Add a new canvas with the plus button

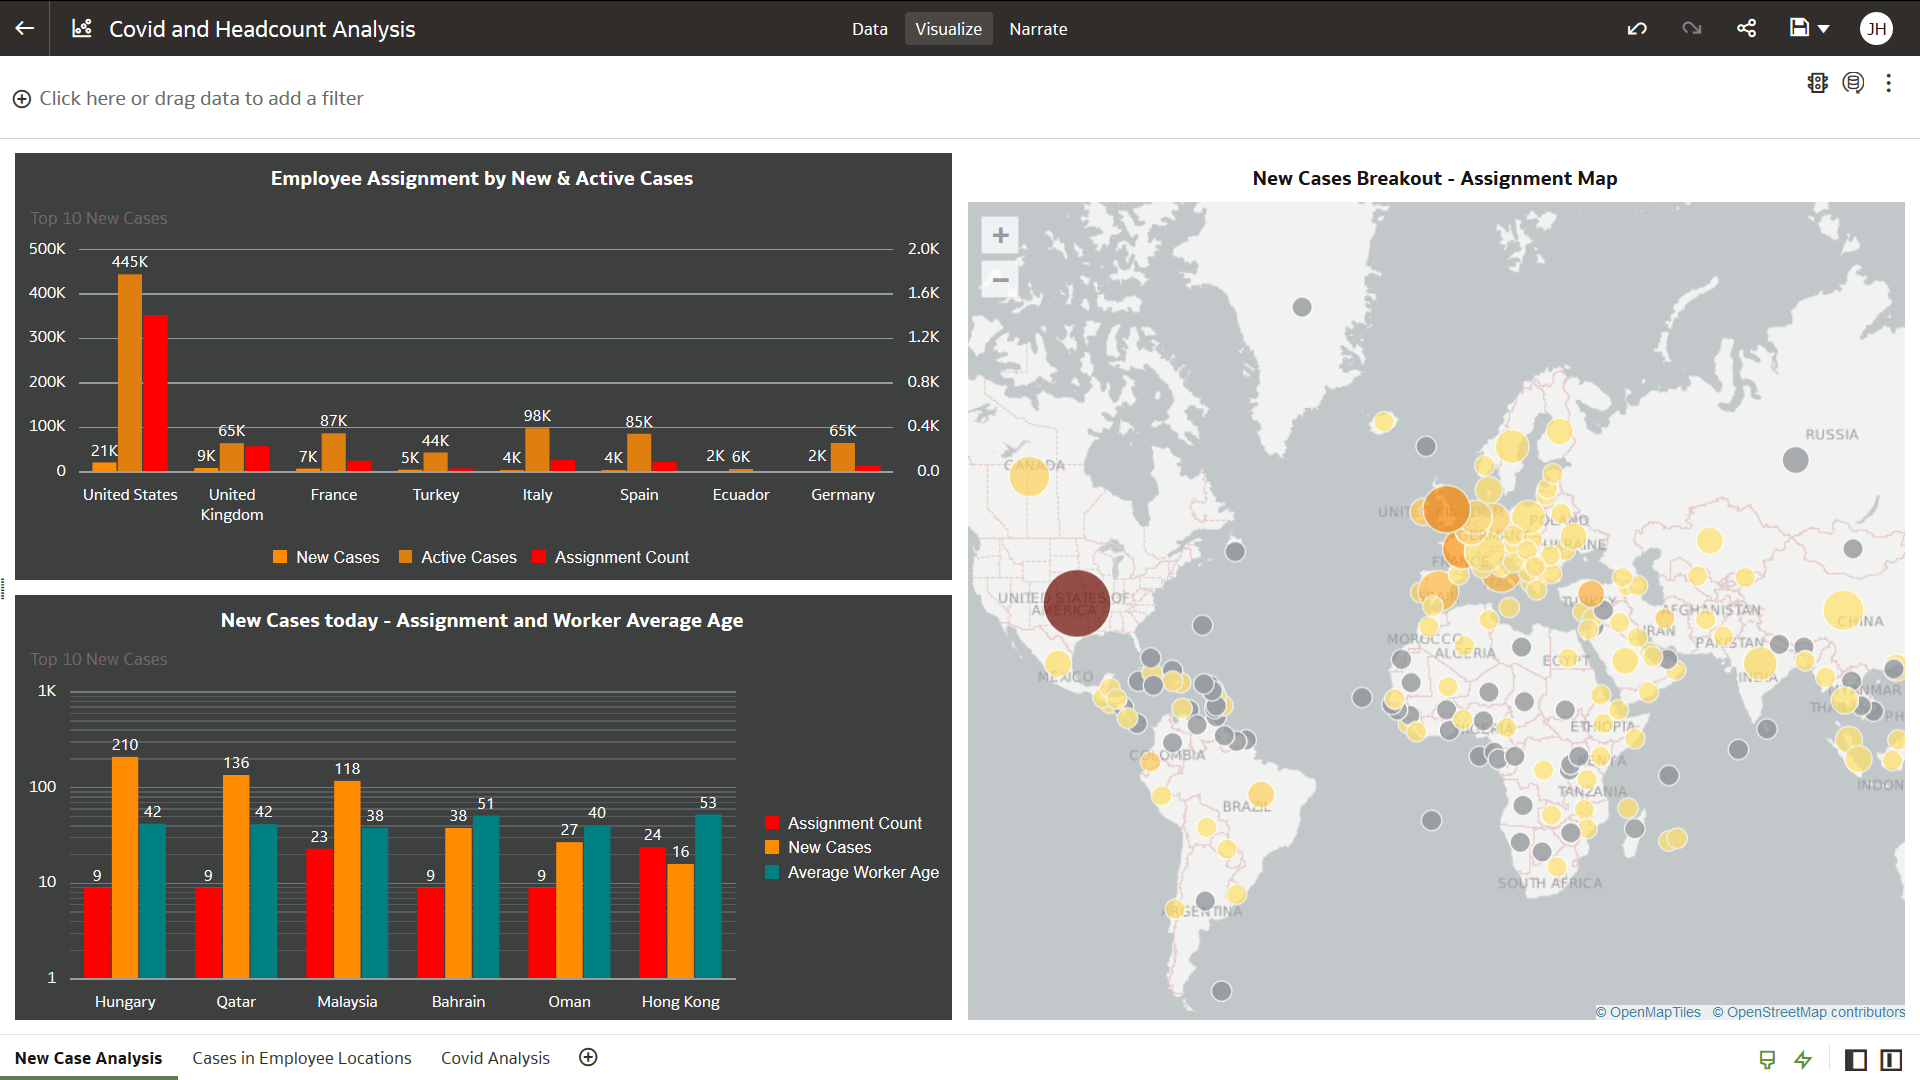point(588,1057)
